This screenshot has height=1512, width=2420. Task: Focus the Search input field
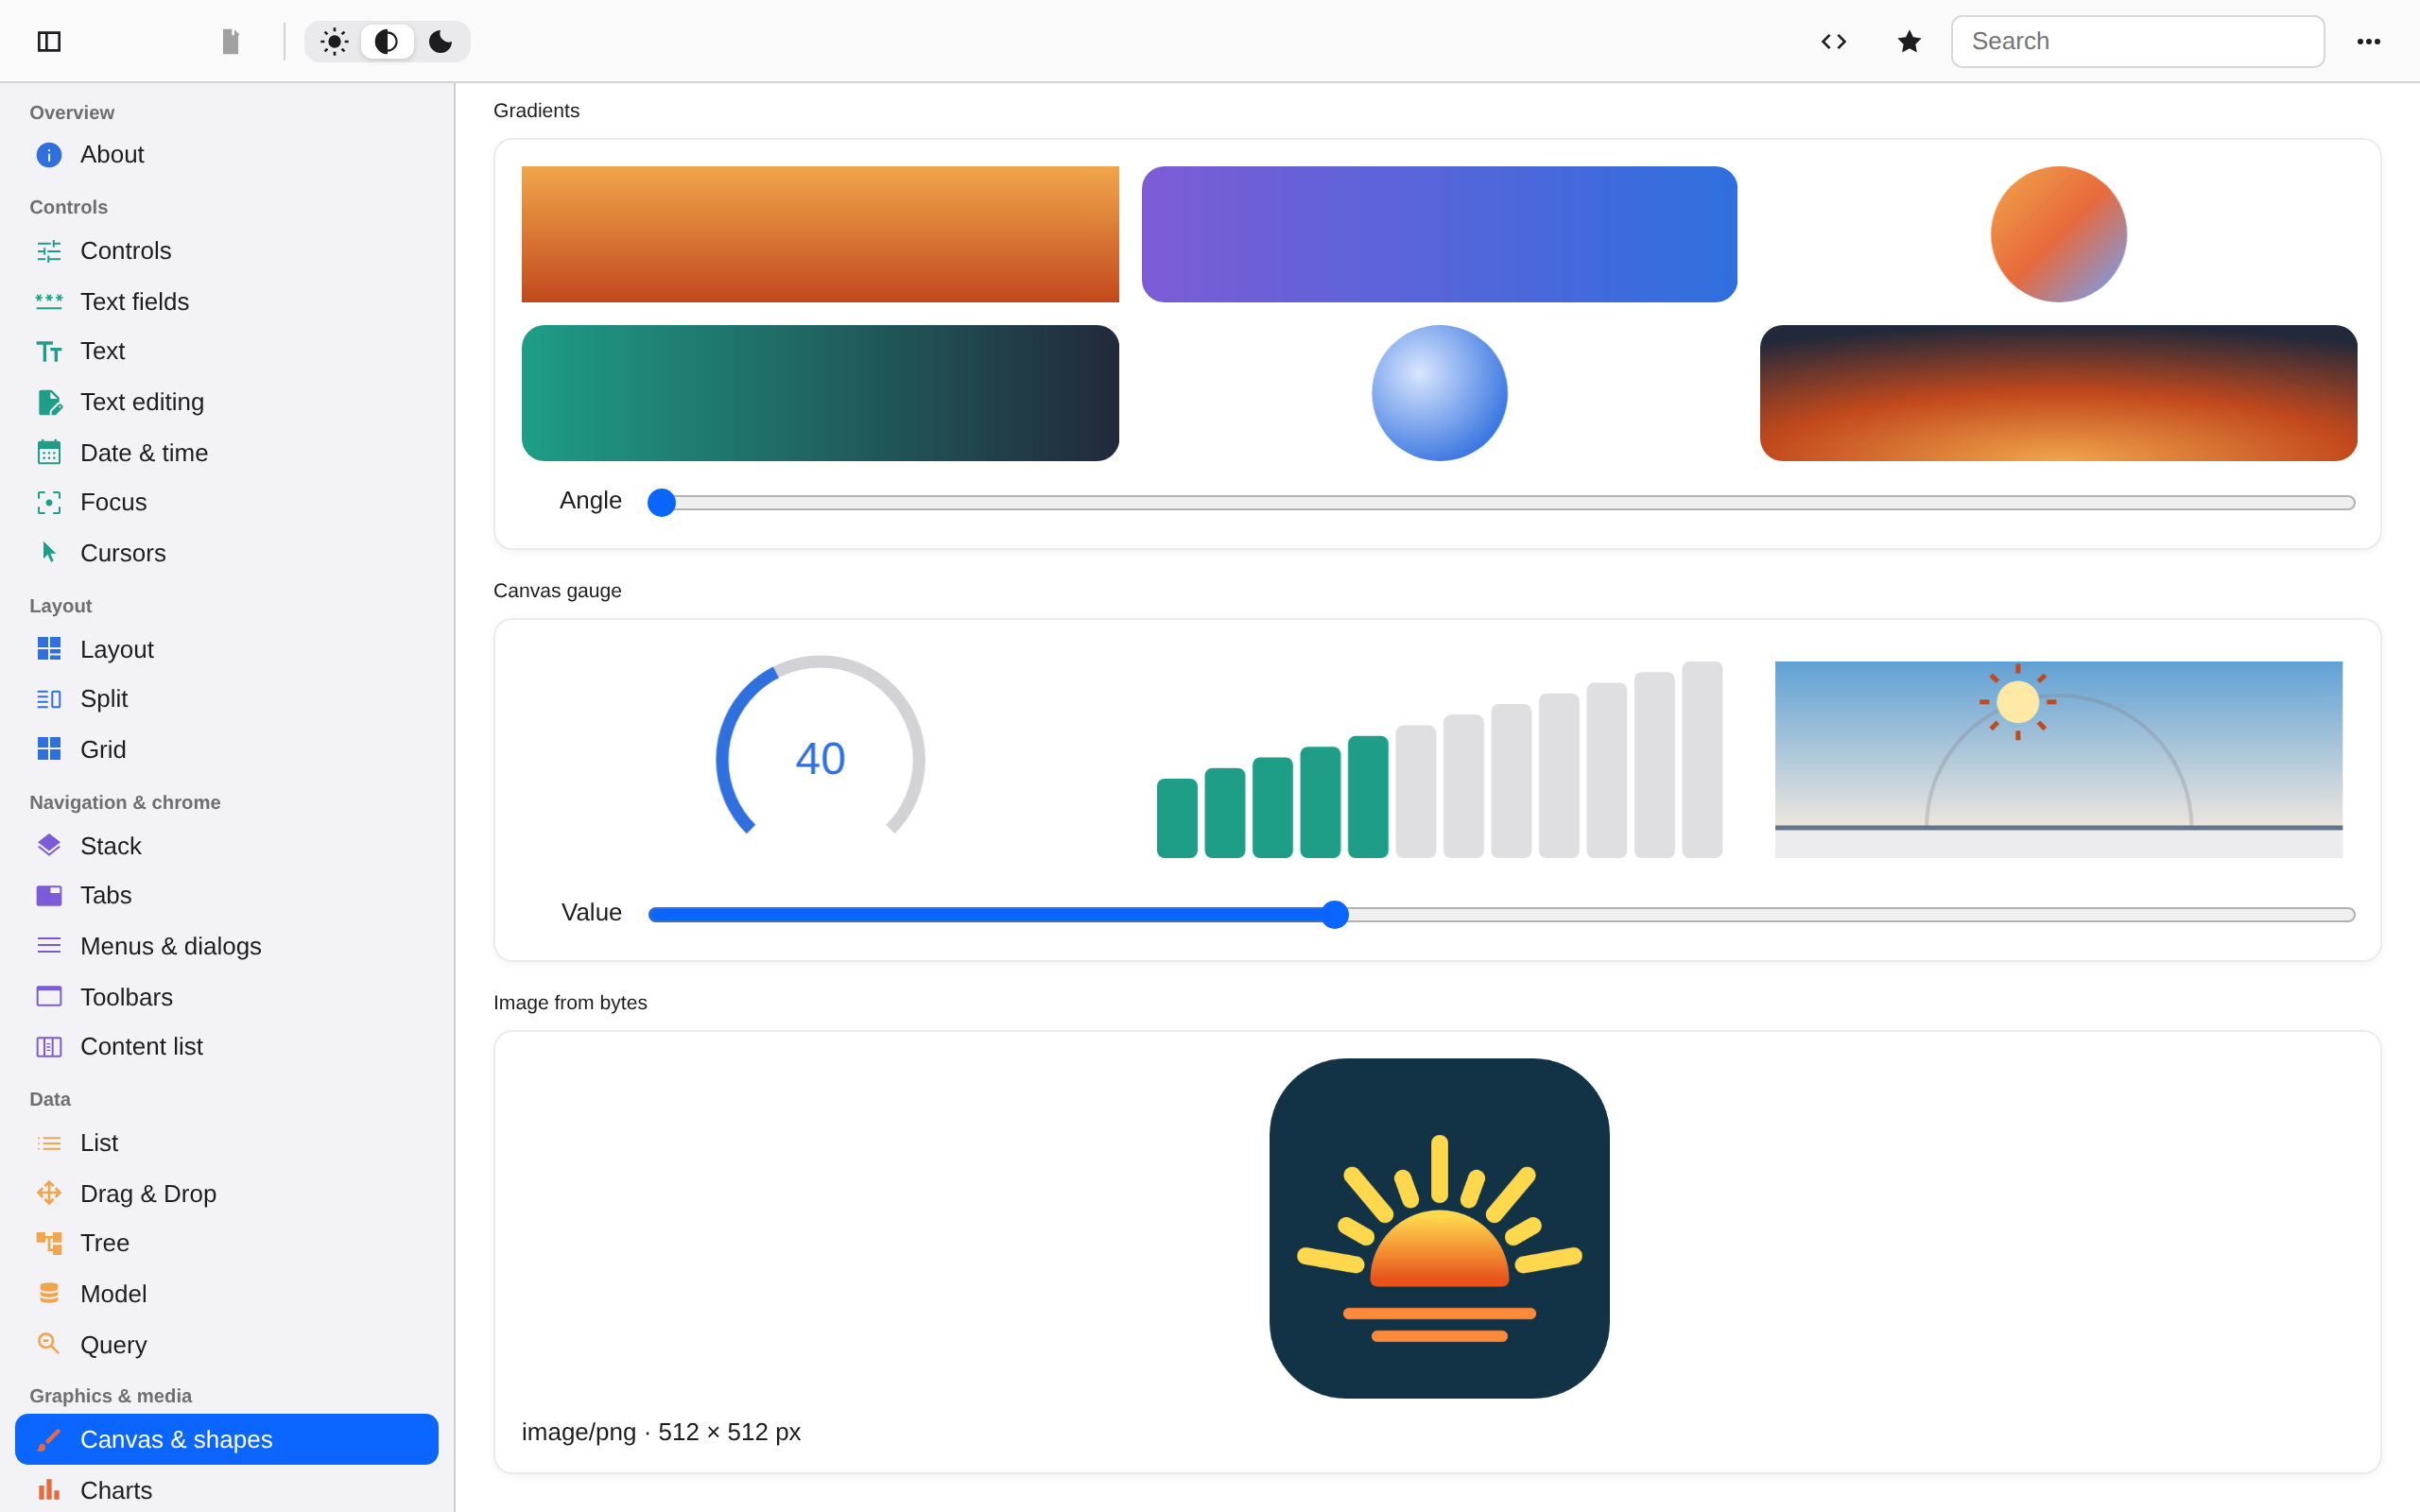(x=2137, y=41)
